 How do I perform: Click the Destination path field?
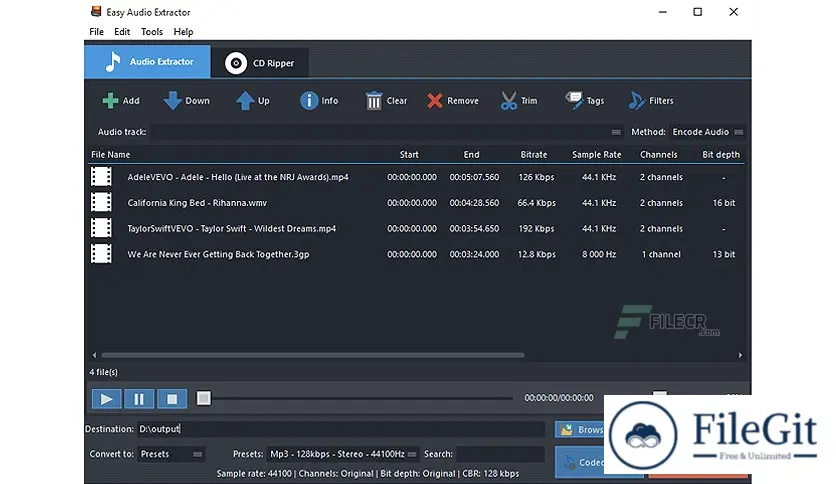pyautogui.click(x=341, y=429)
